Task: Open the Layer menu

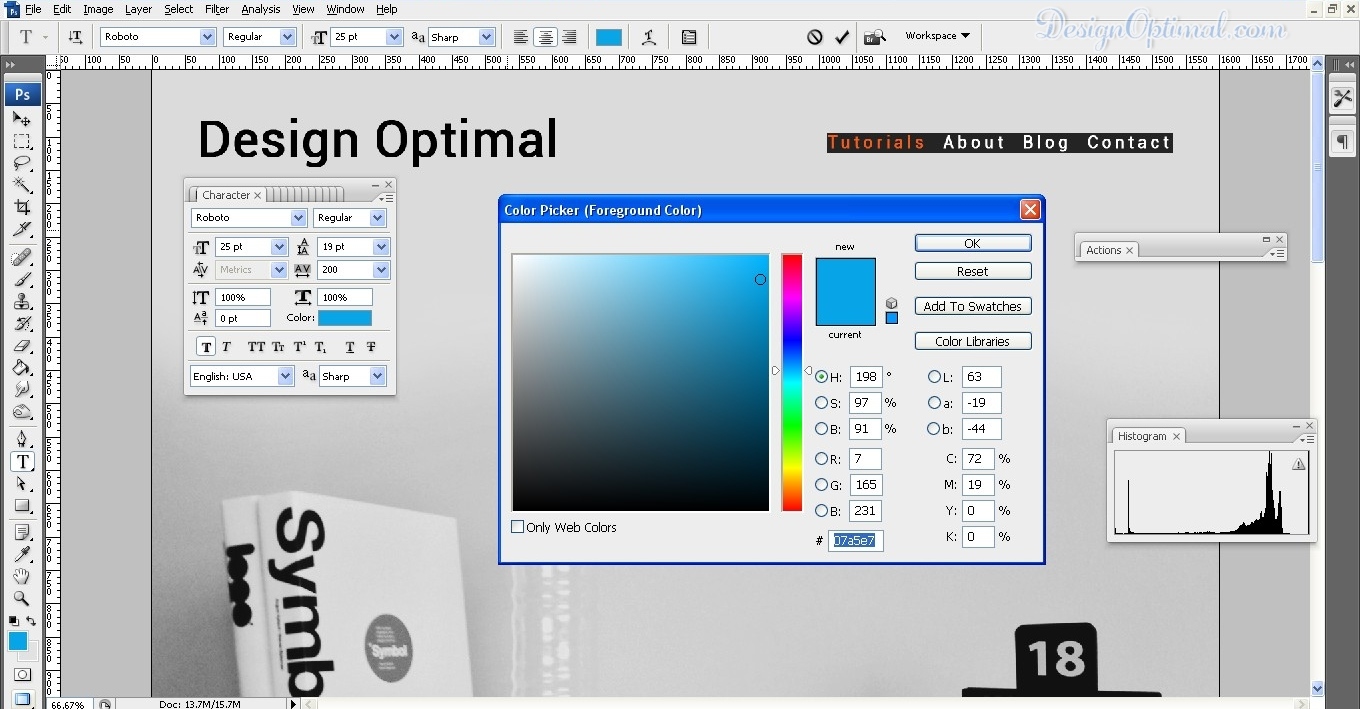Action: [x=138, y=9]
